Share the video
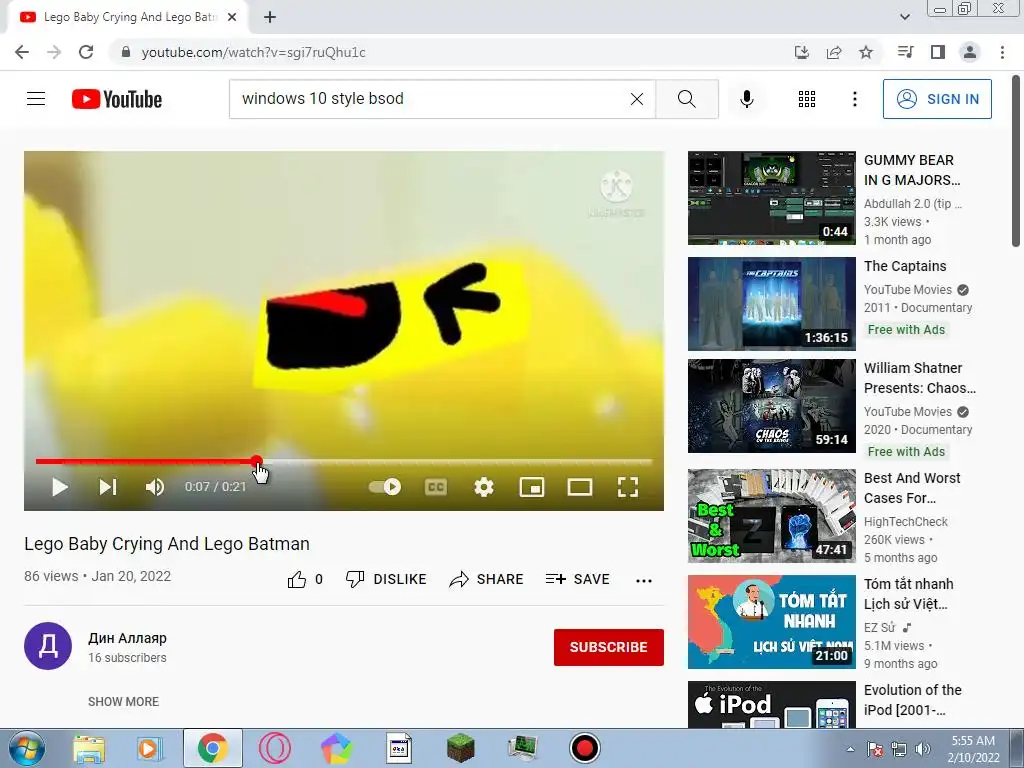 [487, 579]
